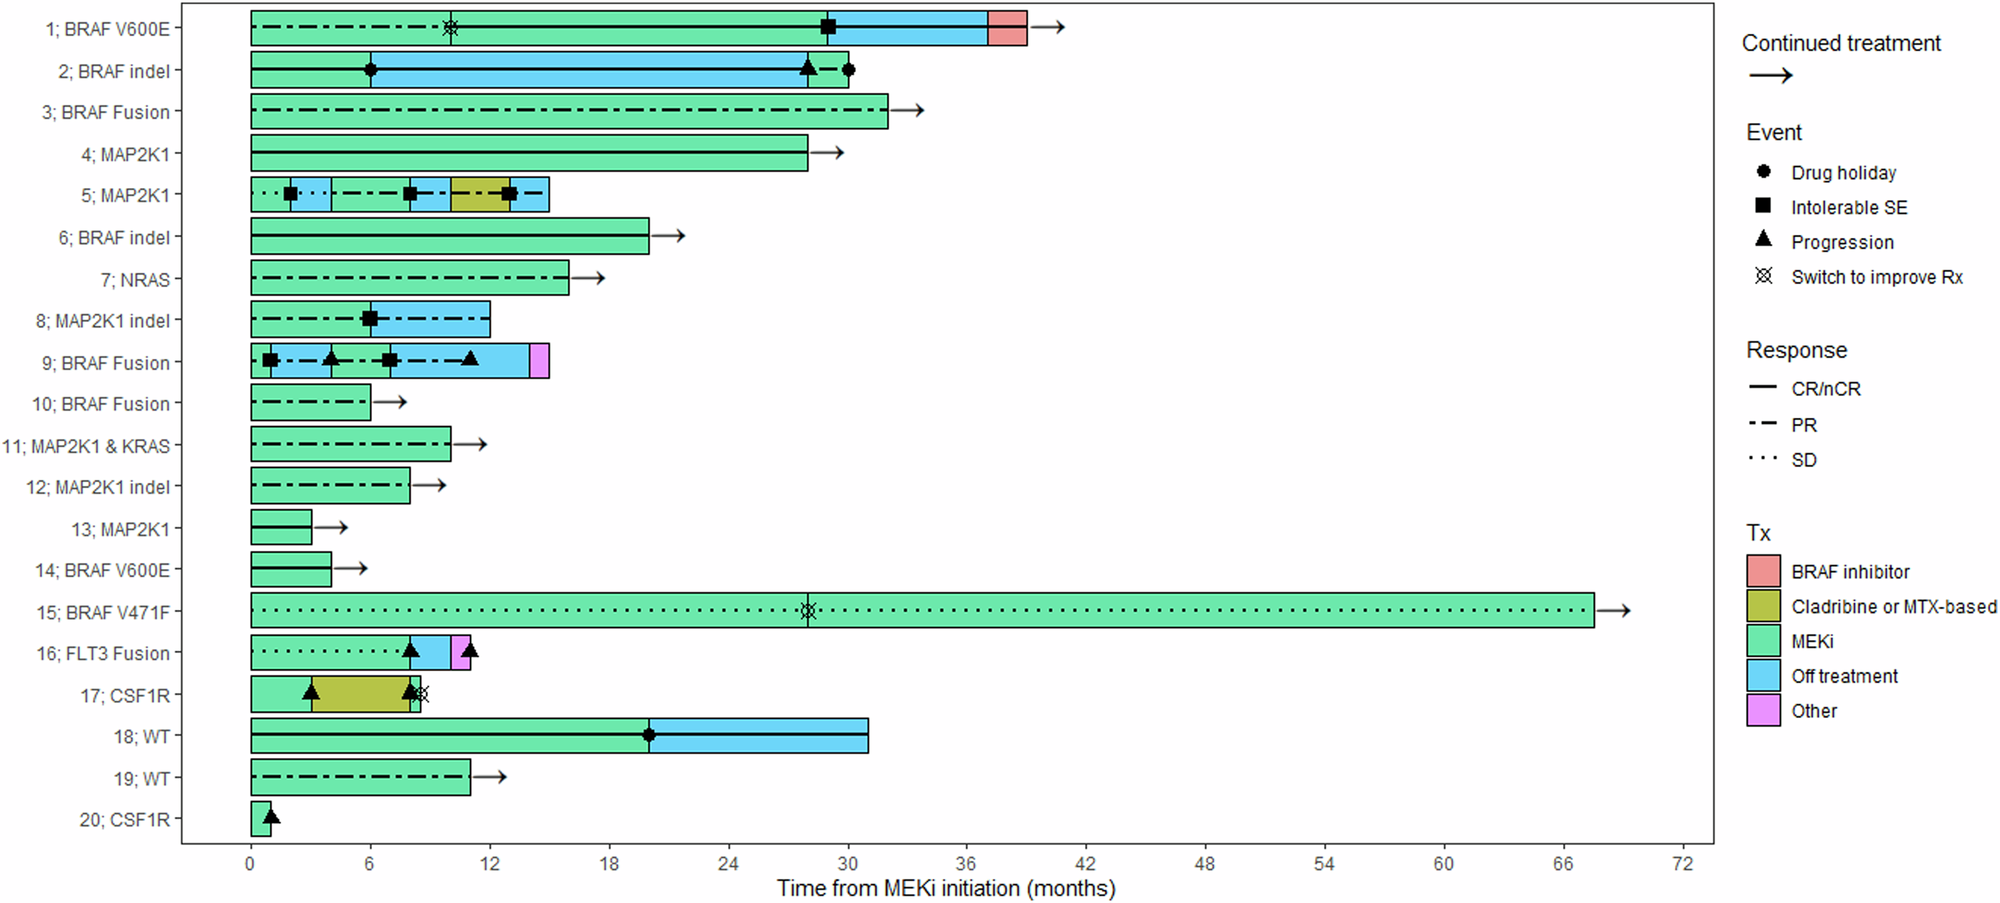Click the "15; BRAF V471F" axis label
This screenshot has height=903, width=2000.
103,612
